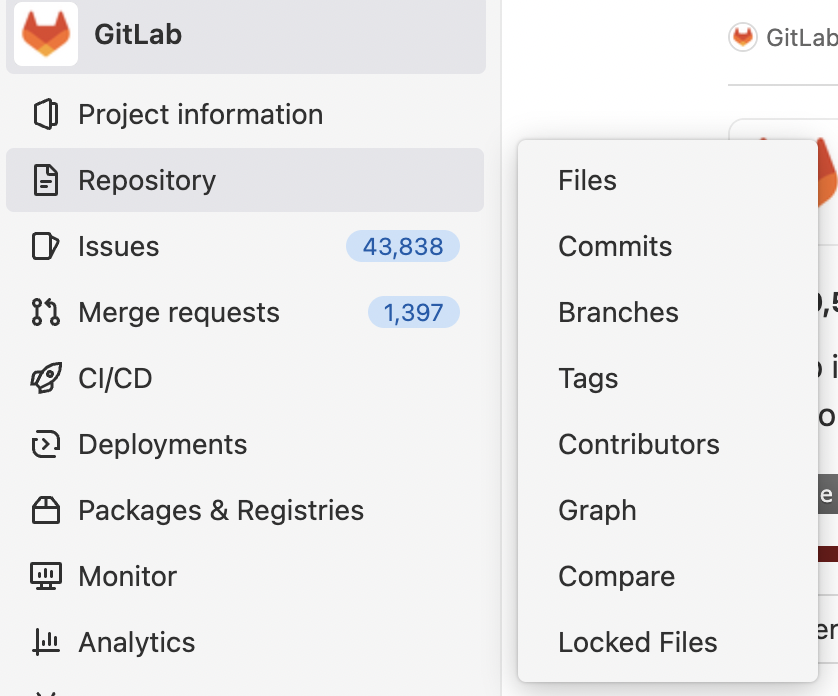Click the Deployments icon
Image resolution: width=838 pixels, height=696 pixels.
point(46,444)
